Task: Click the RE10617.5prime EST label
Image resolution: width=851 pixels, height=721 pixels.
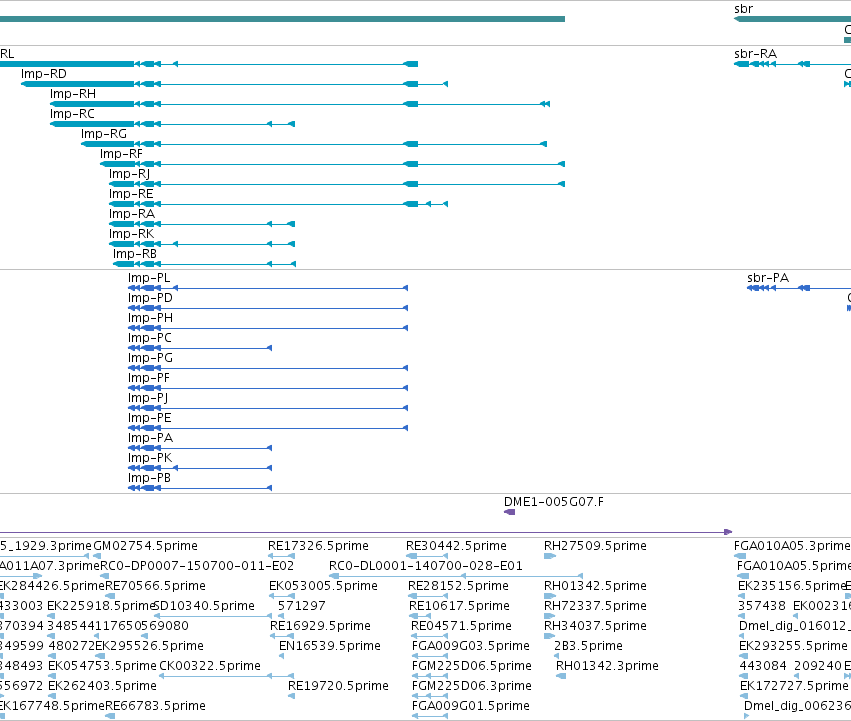Action: [459, 606]
